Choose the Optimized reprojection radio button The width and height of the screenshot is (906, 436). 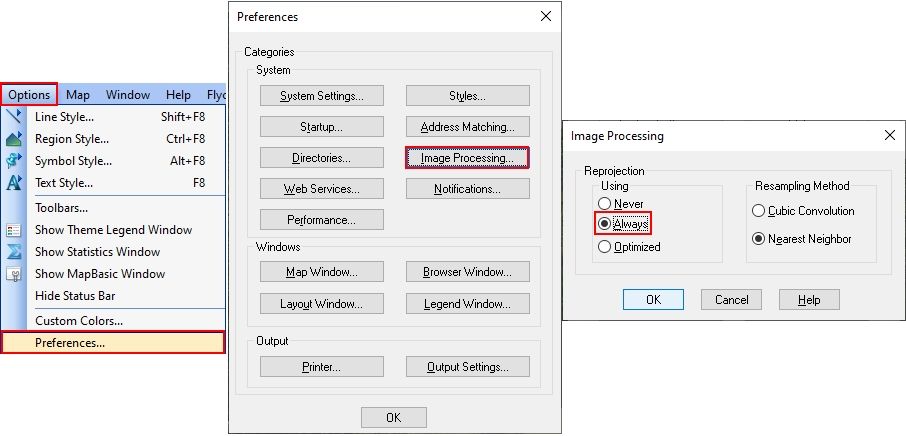pos(605,247)
